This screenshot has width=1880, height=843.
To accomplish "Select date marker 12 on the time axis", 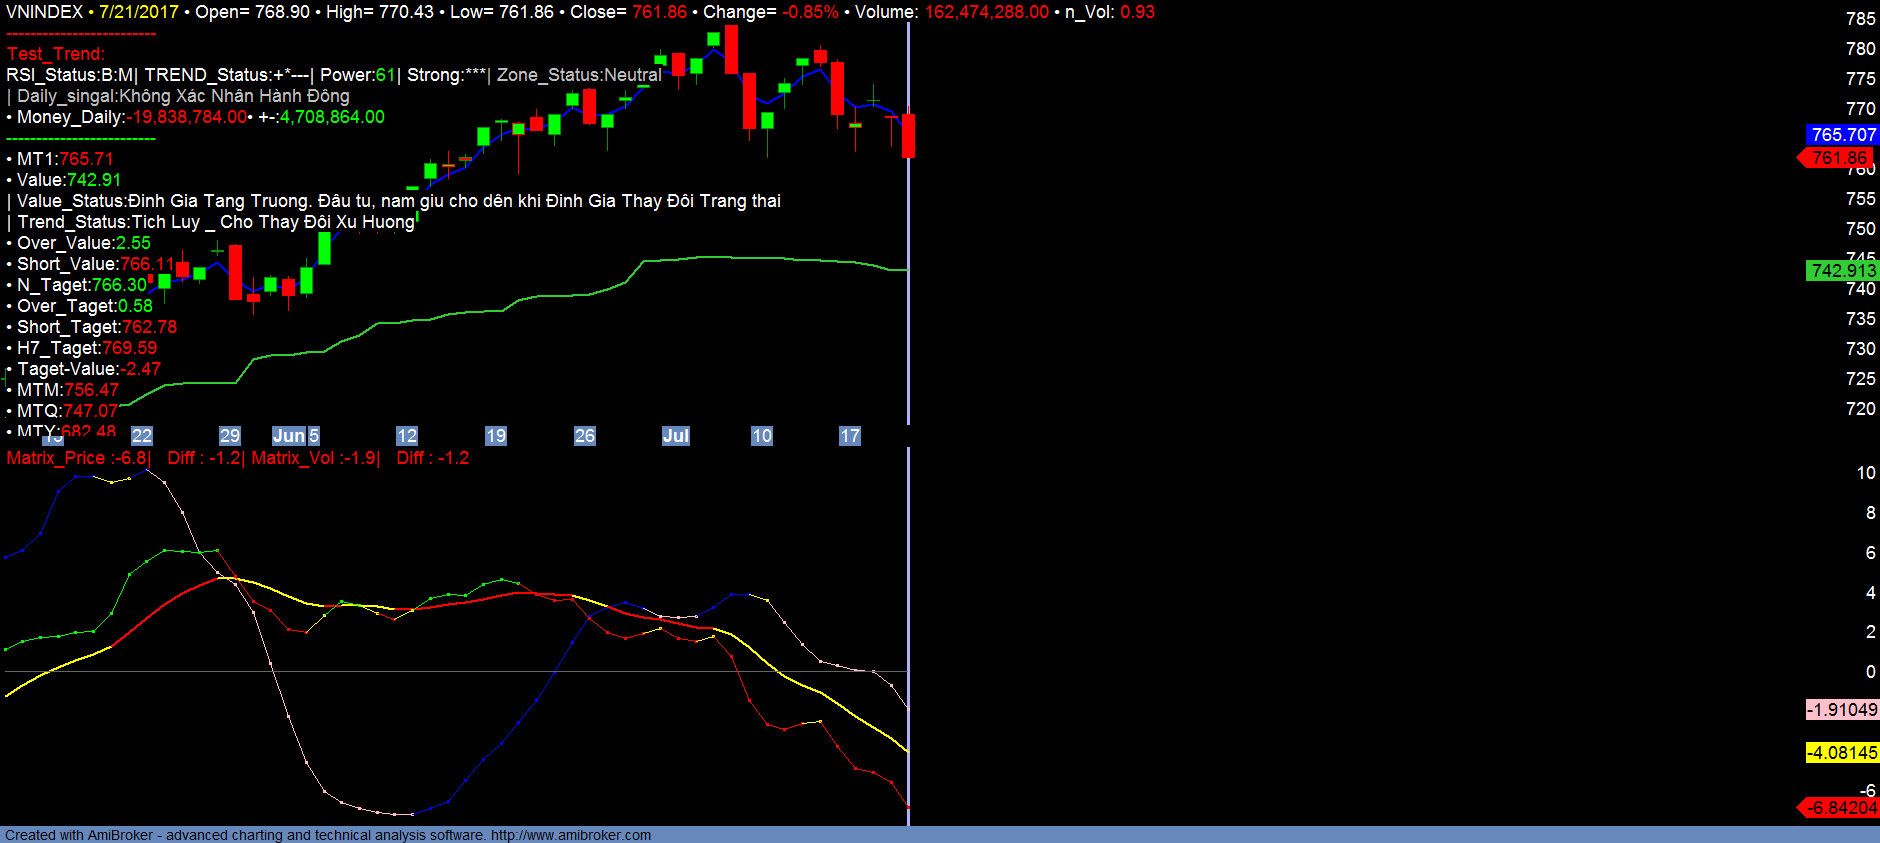I will click(x=407, y=436).
